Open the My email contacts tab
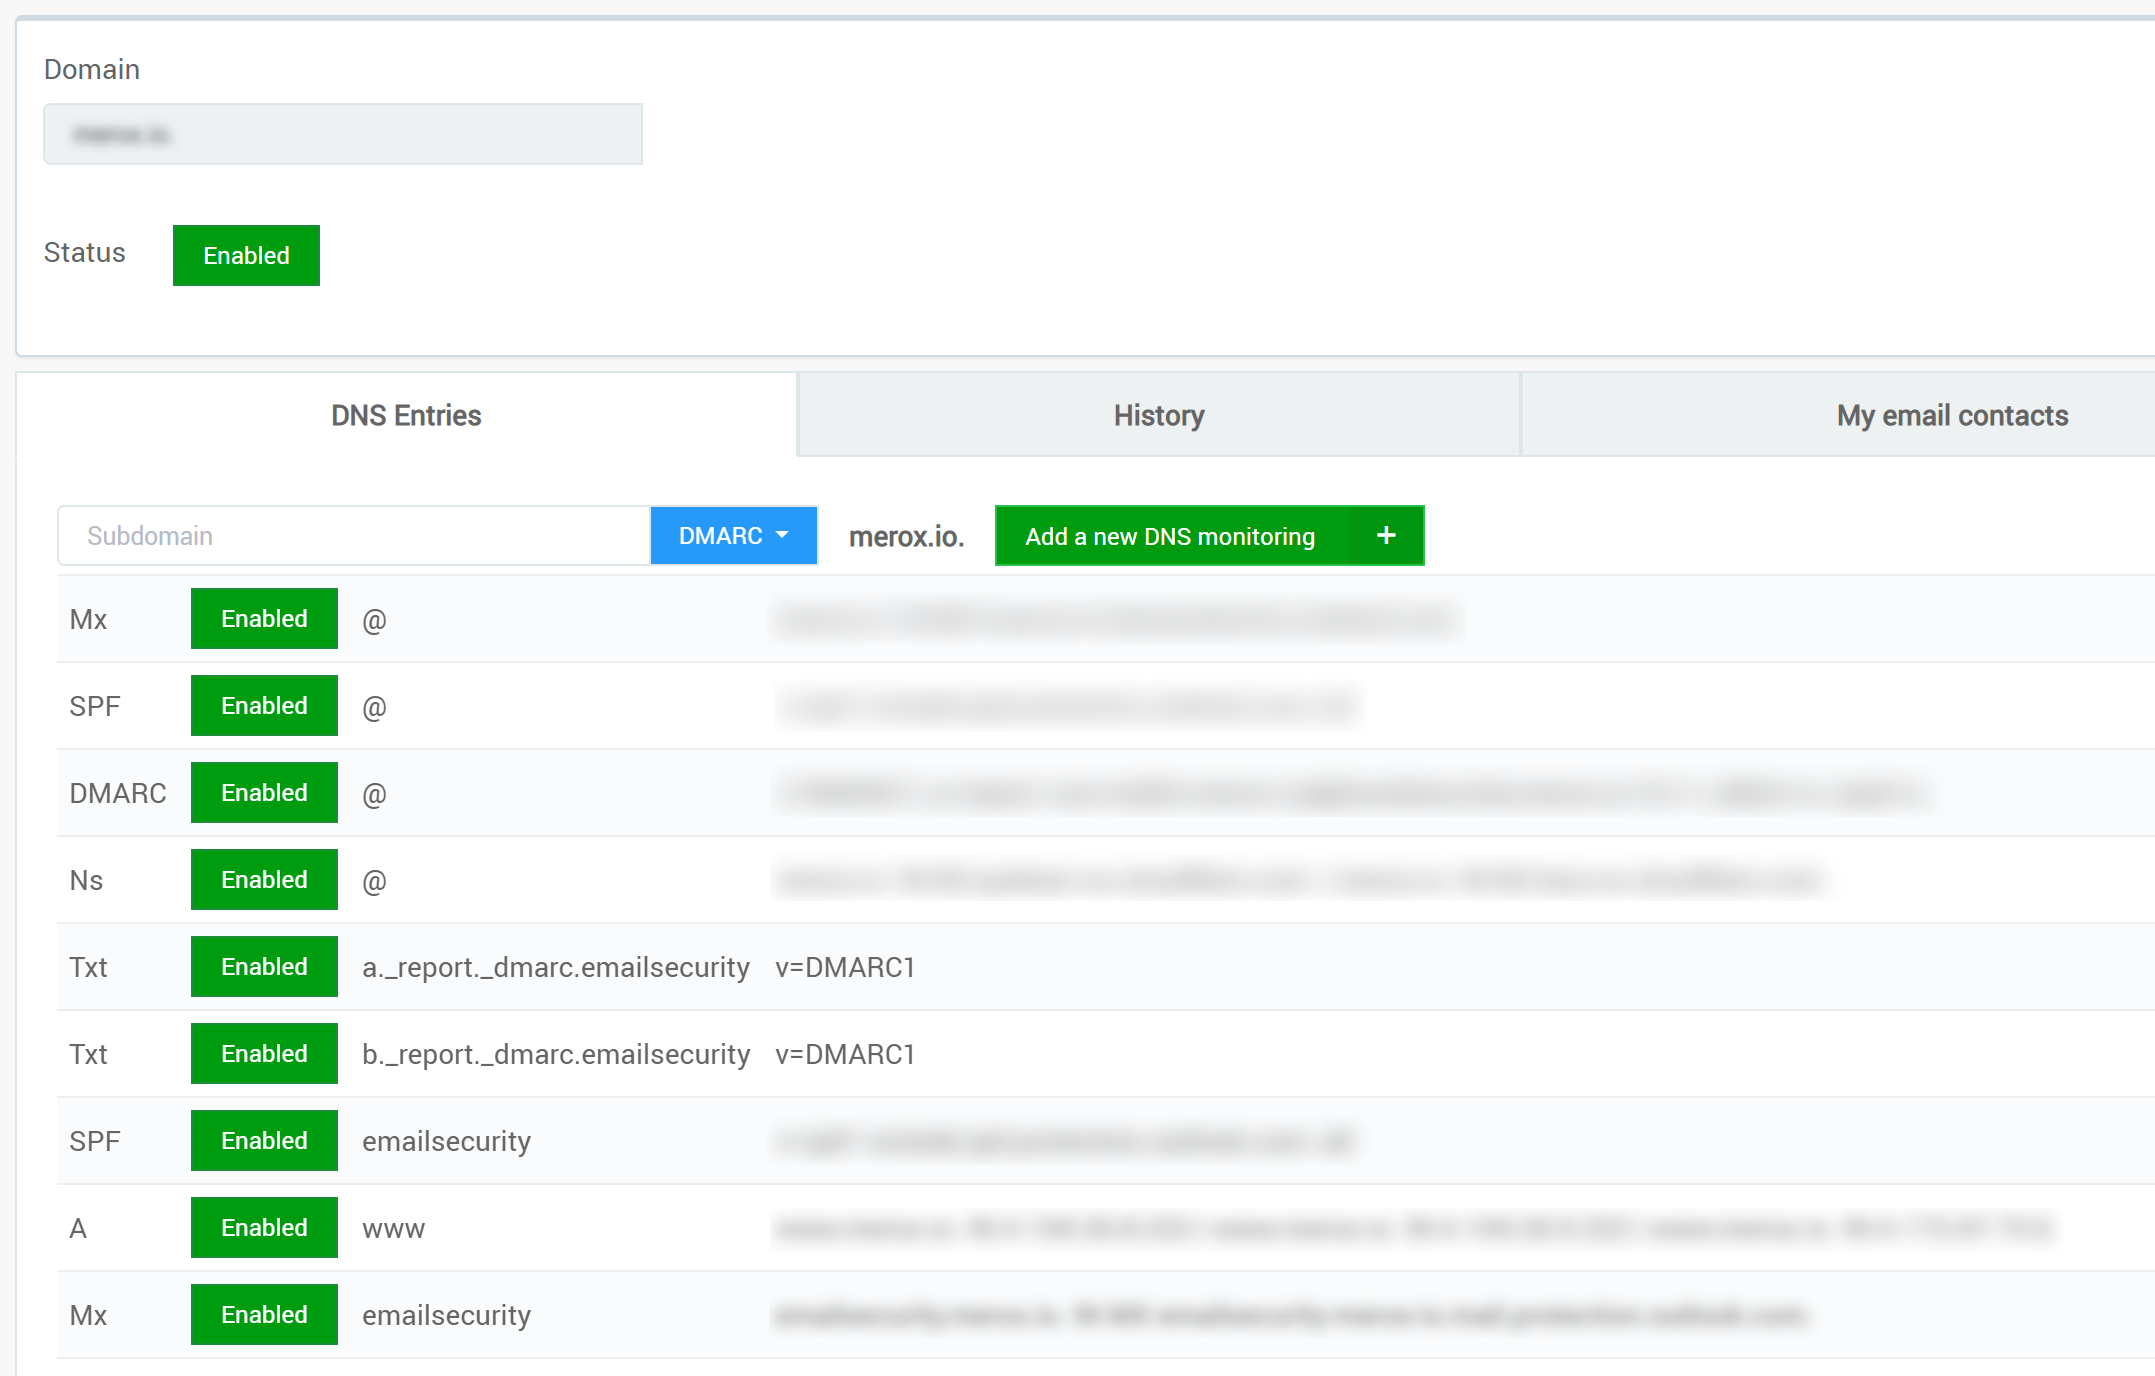The height and width of the screenshot is (1376, 2155). [x=1951, y=416]
